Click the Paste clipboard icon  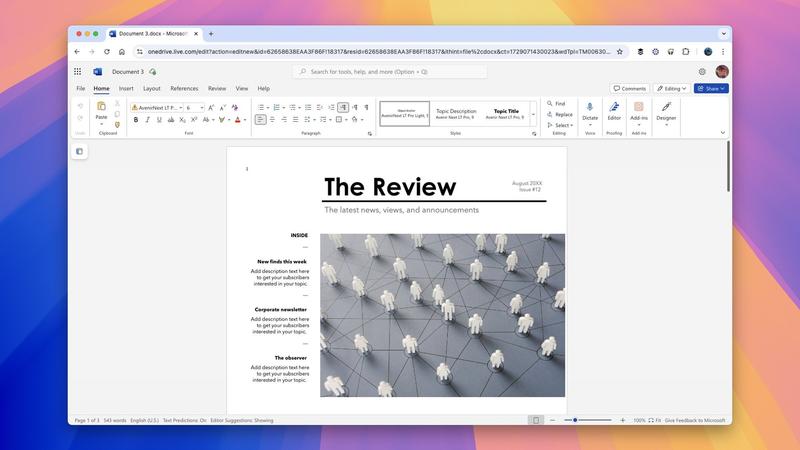(101, 107)
